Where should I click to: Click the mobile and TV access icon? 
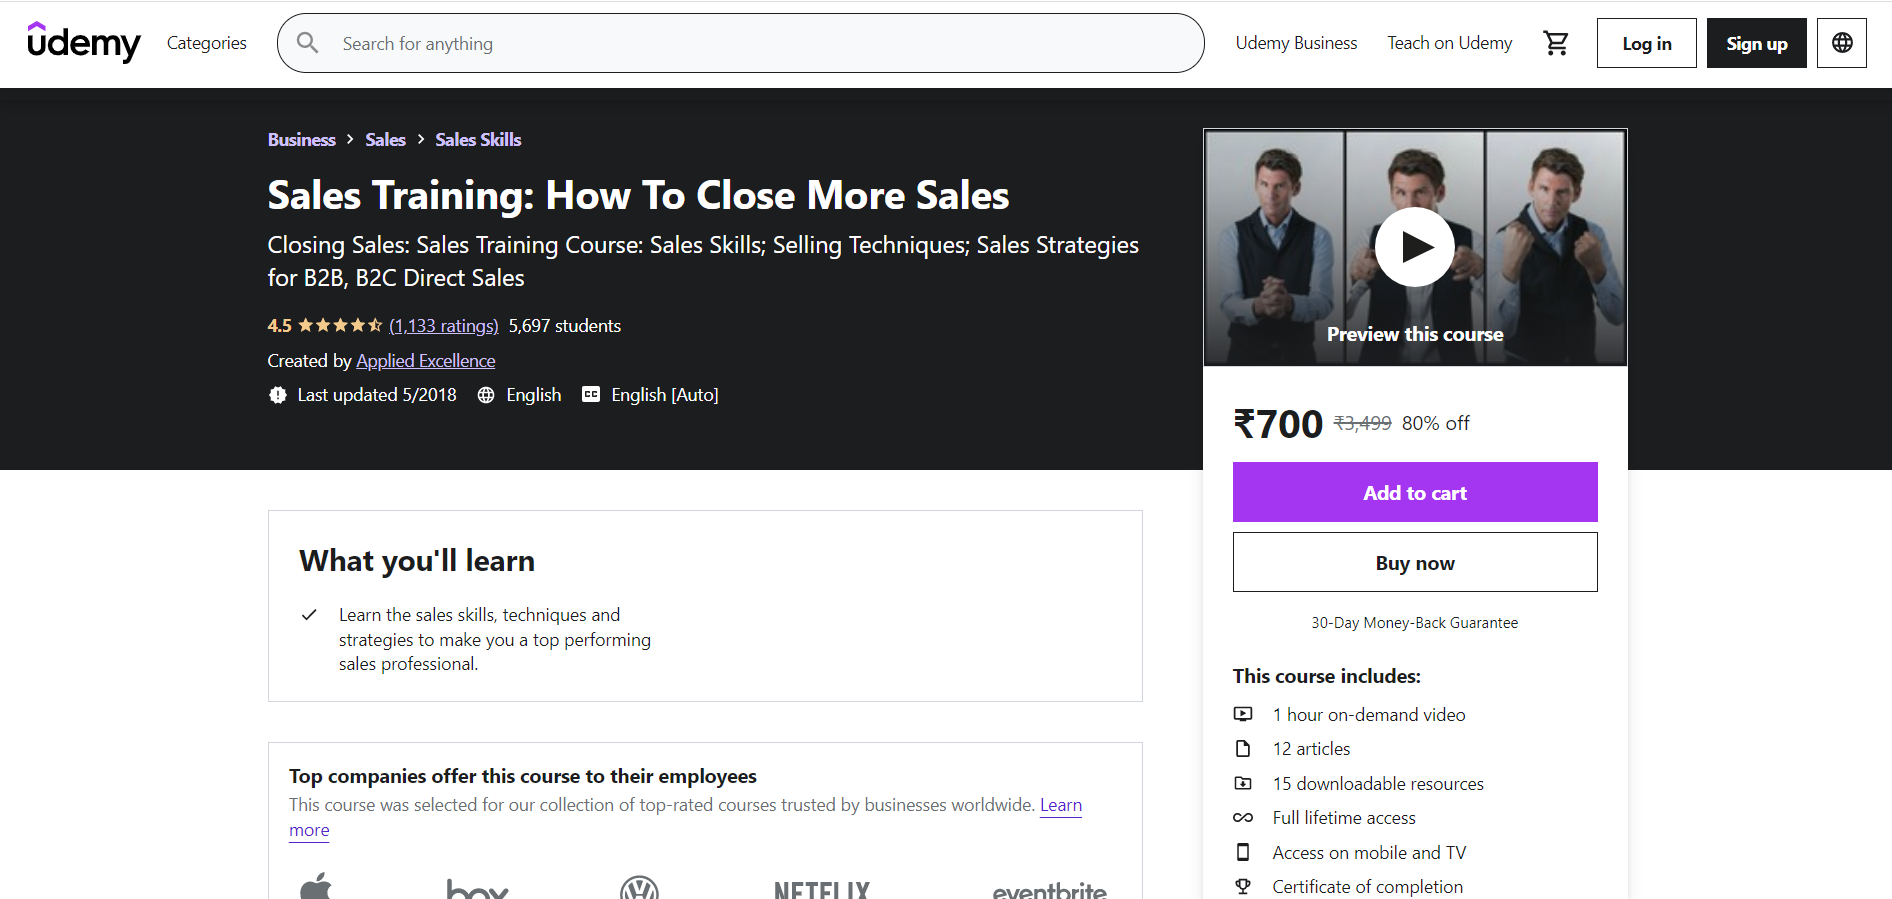pos(1243,852)
